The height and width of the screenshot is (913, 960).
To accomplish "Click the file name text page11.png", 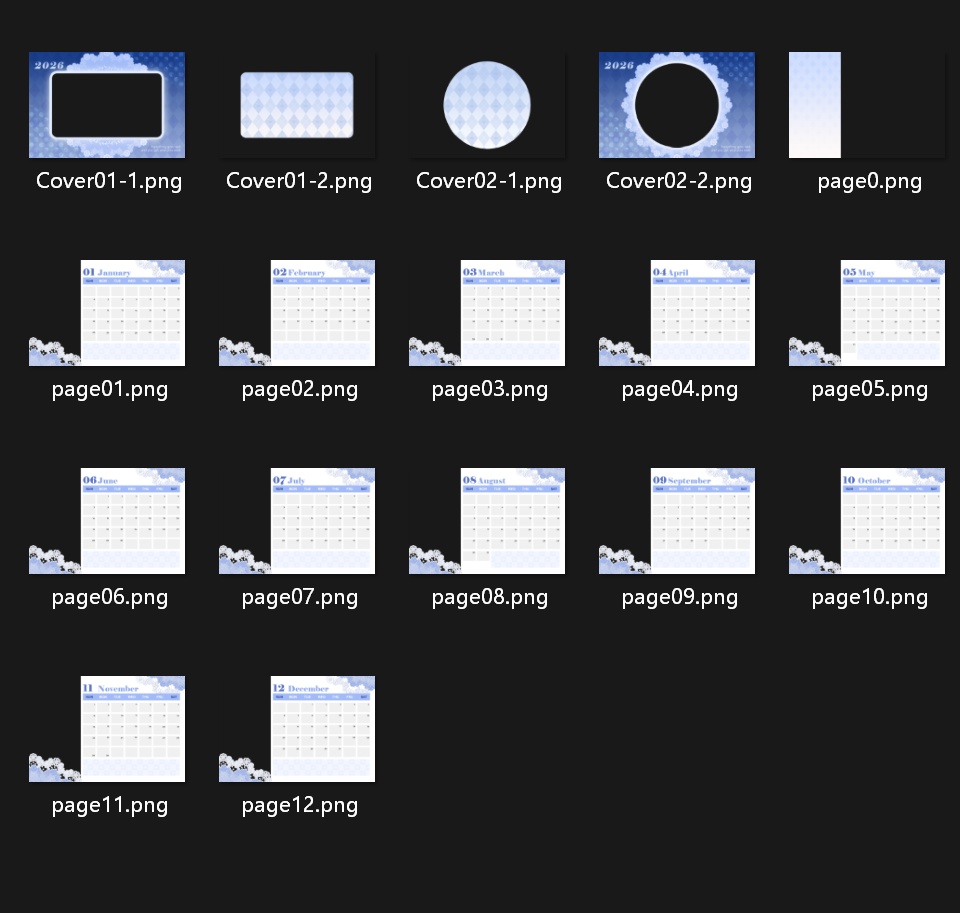I will (x=110, y=806).
